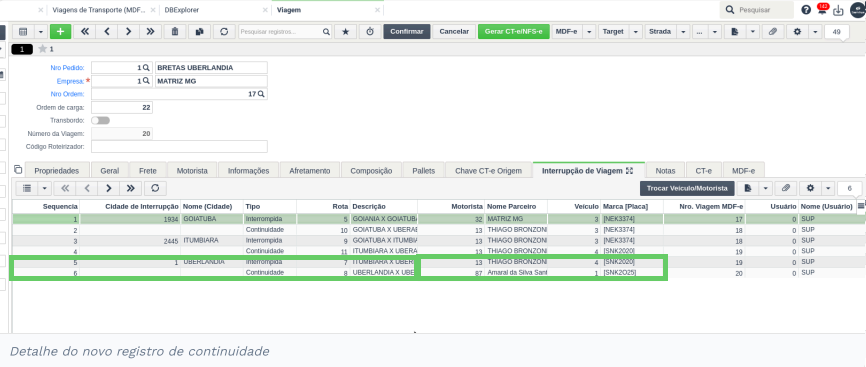
Task: Expand the MDF-e dropdown arrow
Action: 589,32
